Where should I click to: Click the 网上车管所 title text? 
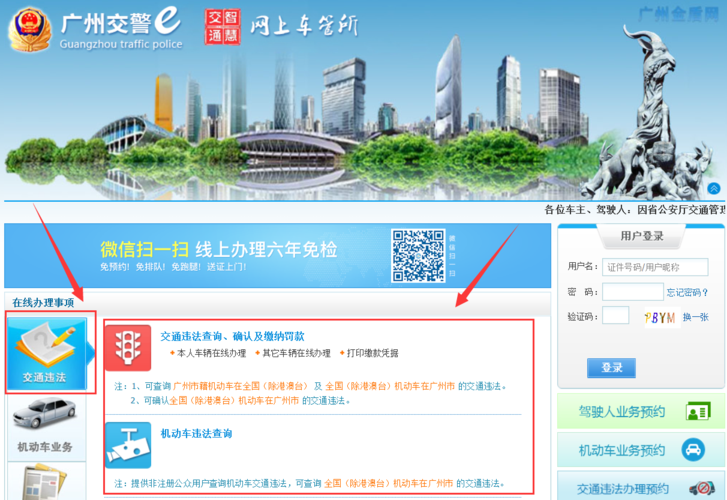coord(304,26)
